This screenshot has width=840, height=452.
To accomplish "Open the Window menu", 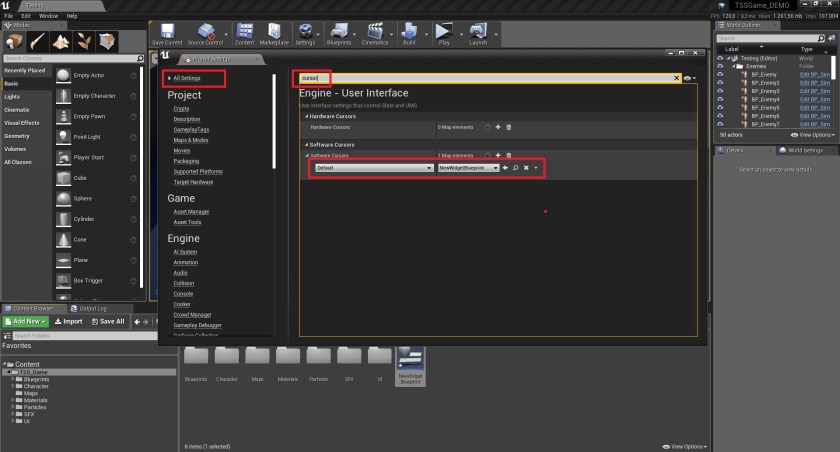I will point(48,16).
